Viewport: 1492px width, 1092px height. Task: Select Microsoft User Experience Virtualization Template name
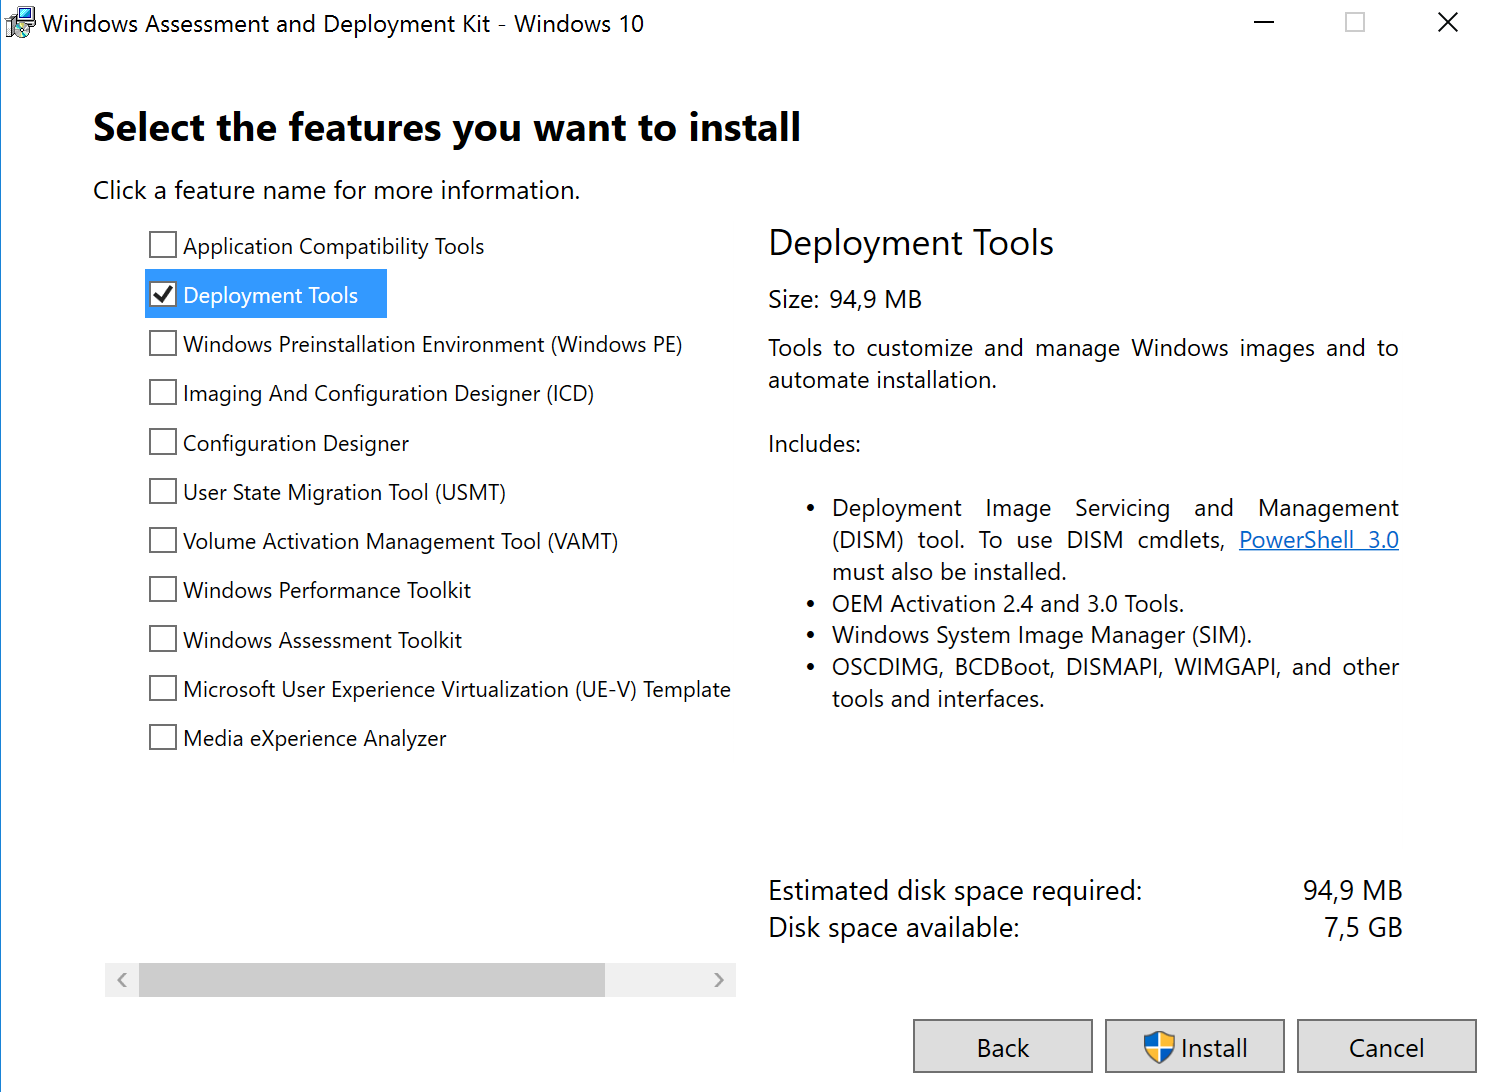[x=457, y=689]
